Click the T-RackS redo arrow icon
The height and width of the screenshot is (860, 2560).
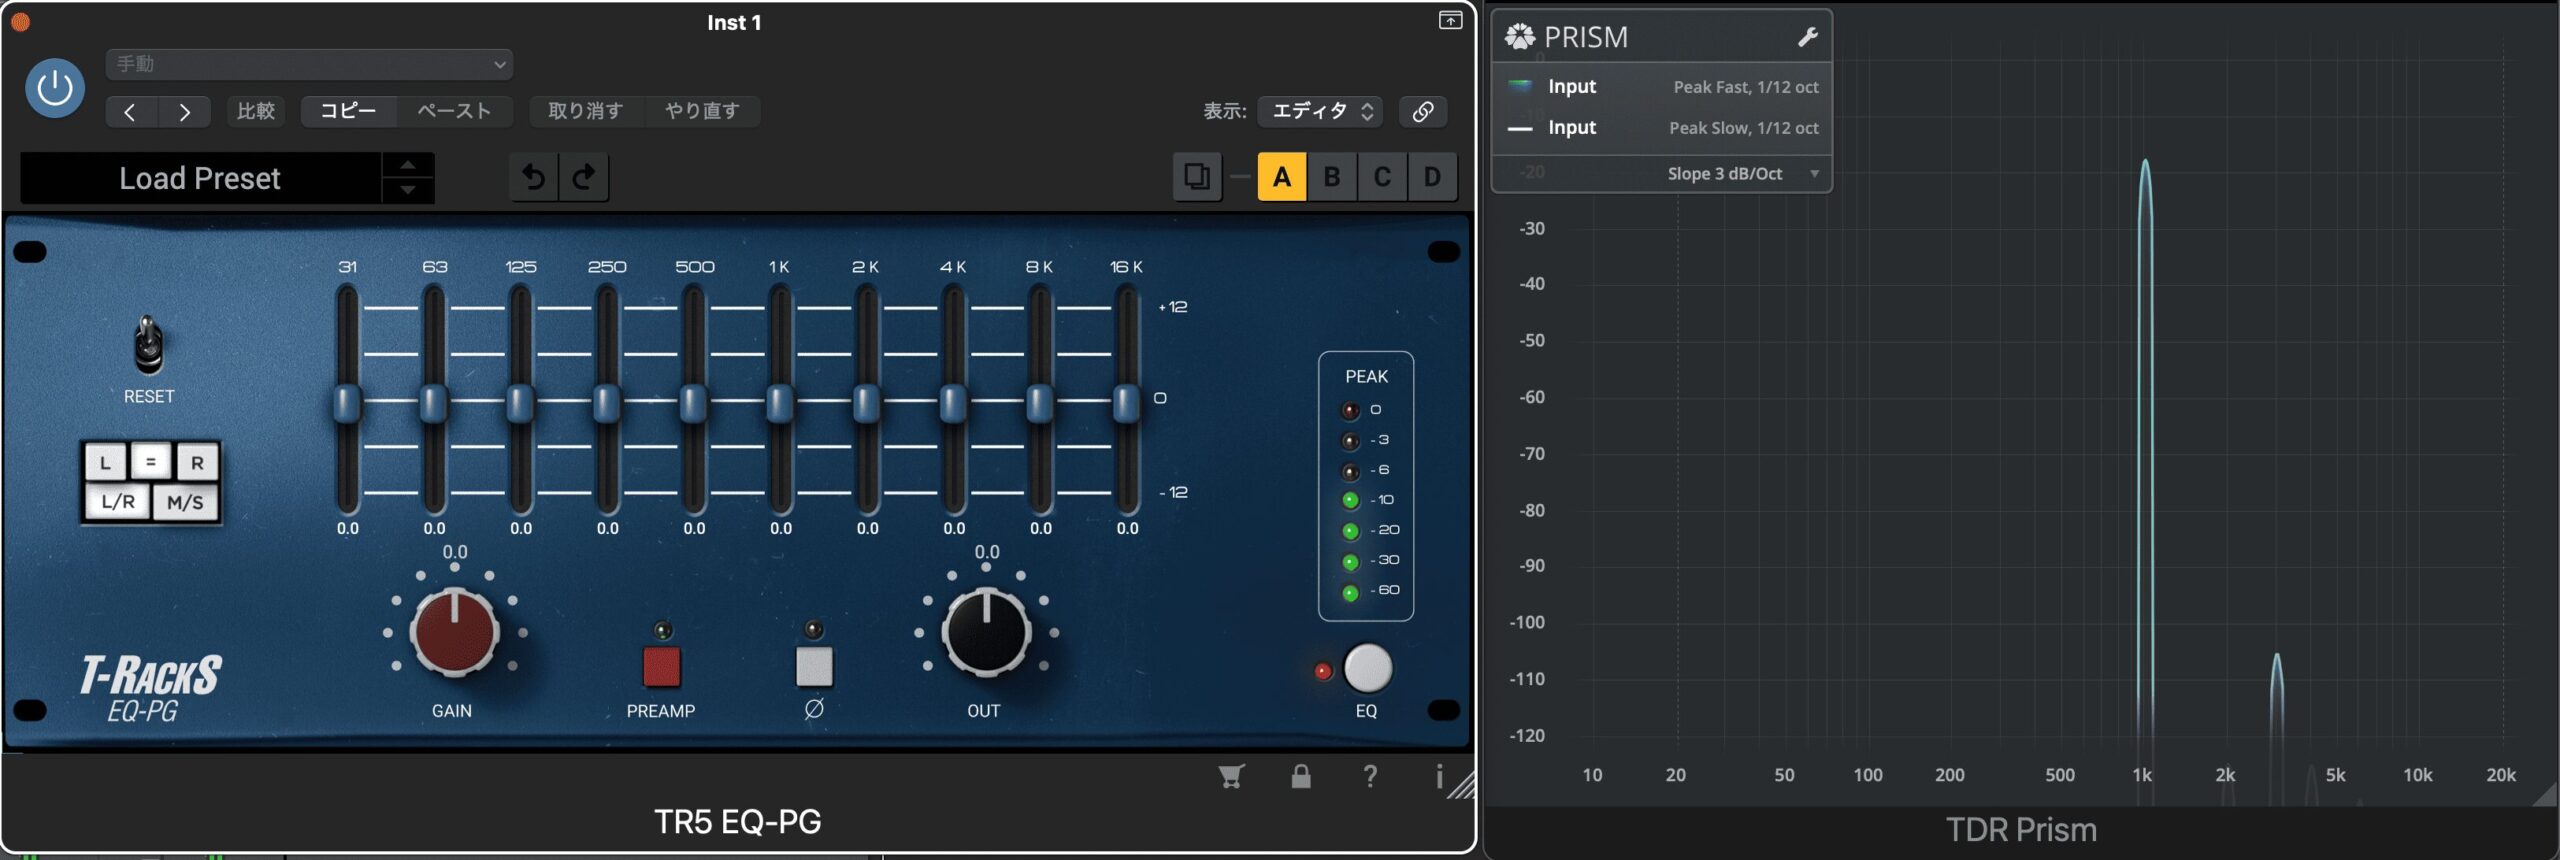pos(584,177)
